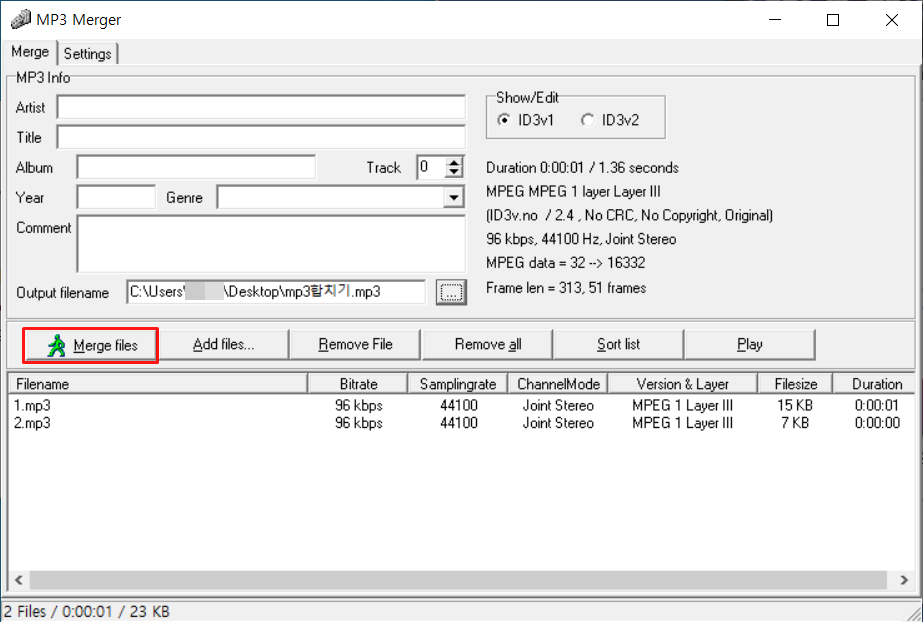923x622 pixels.
Task: Click the file list horizontal scrollbar track
Action: (x=458, y=580)
